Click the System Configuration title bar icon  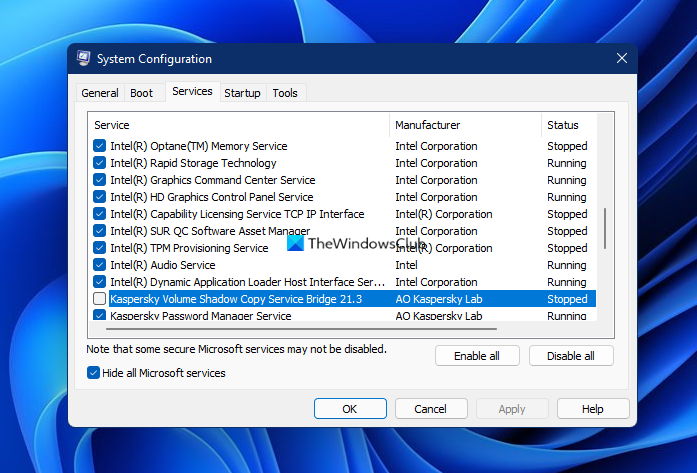tap(84, 59)
